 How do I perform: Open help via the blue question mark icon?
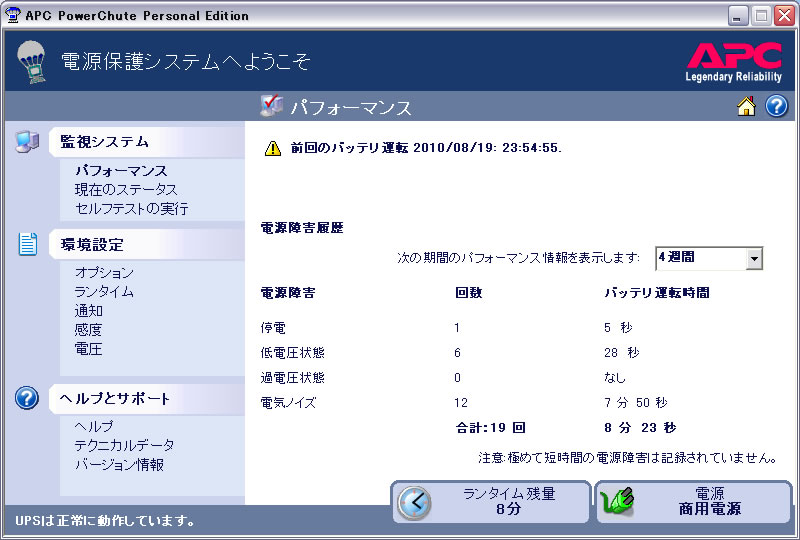point(776,106)
